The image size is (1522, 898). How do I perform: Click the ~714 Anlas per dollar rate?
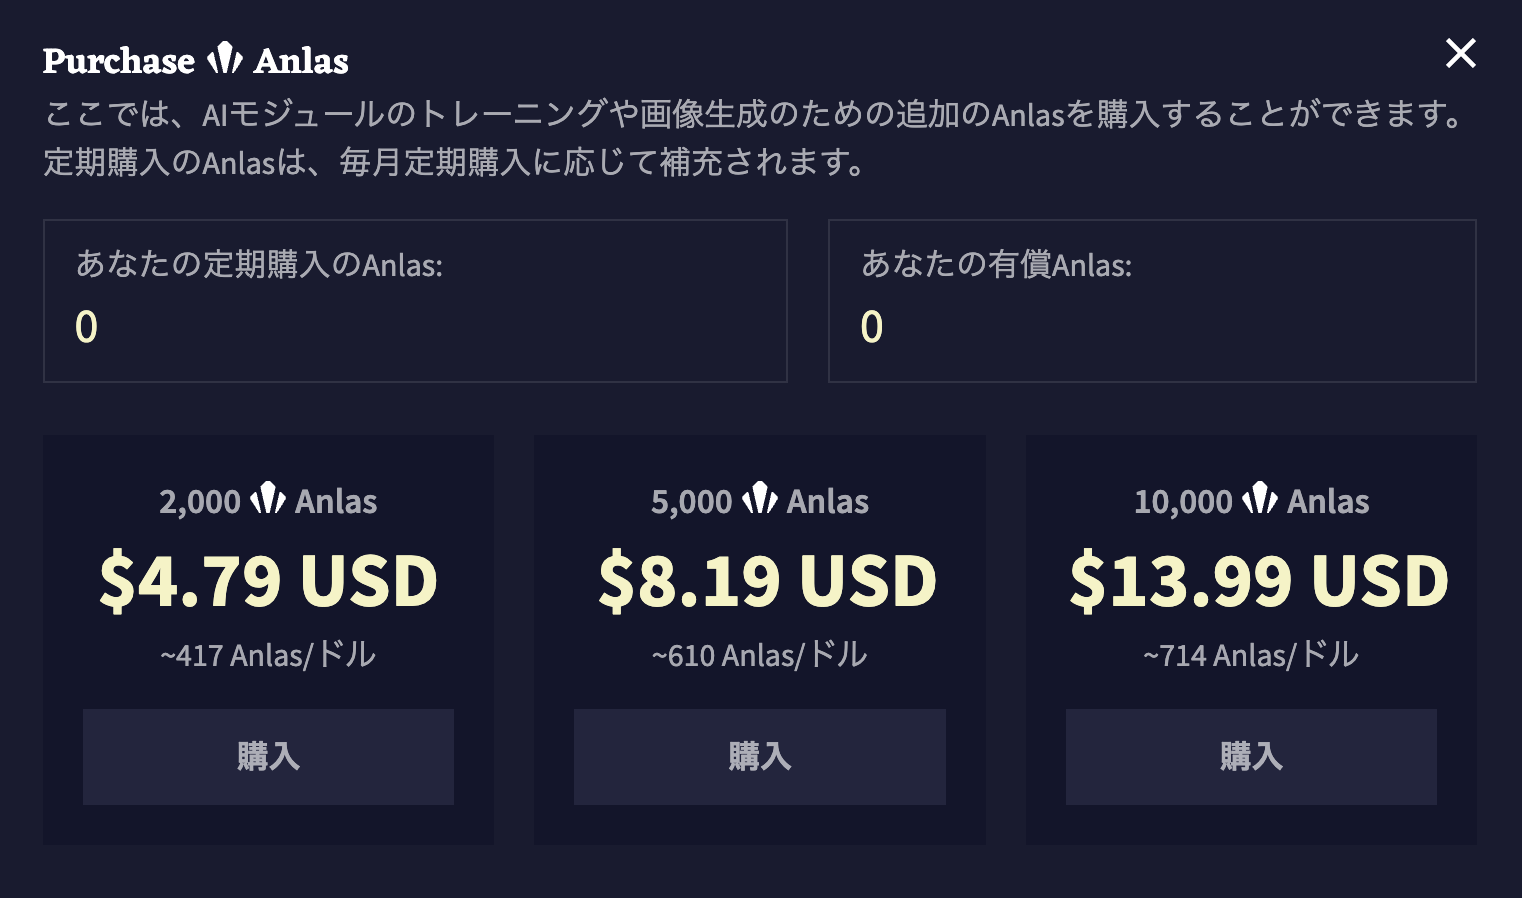(1251, 655)
